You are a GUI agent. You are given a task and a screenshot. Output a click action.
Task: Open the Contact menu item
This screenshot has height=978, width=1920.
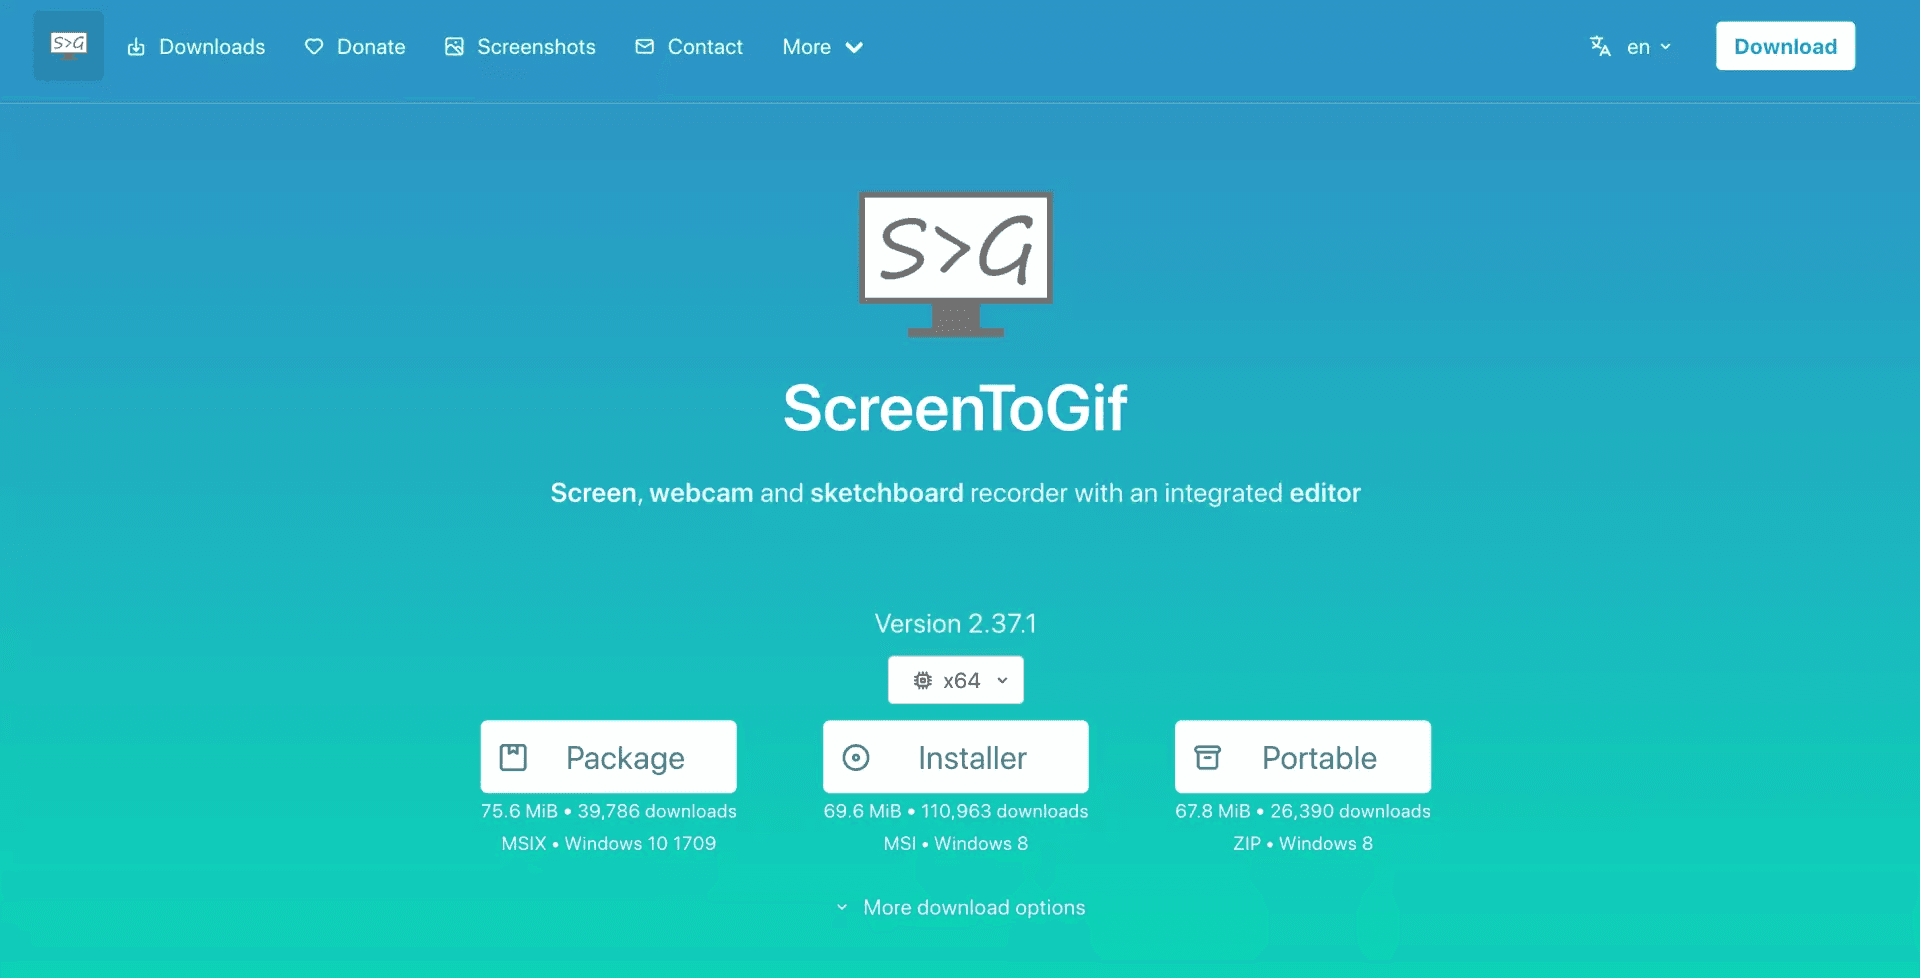coord(689,47)
